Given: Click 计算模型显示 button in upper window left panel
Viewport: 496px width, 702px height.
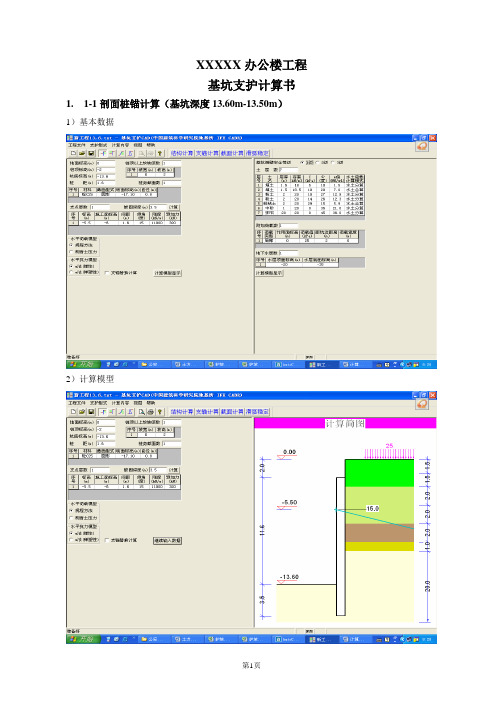Looking at the screenshot, I should click(167, 273).
